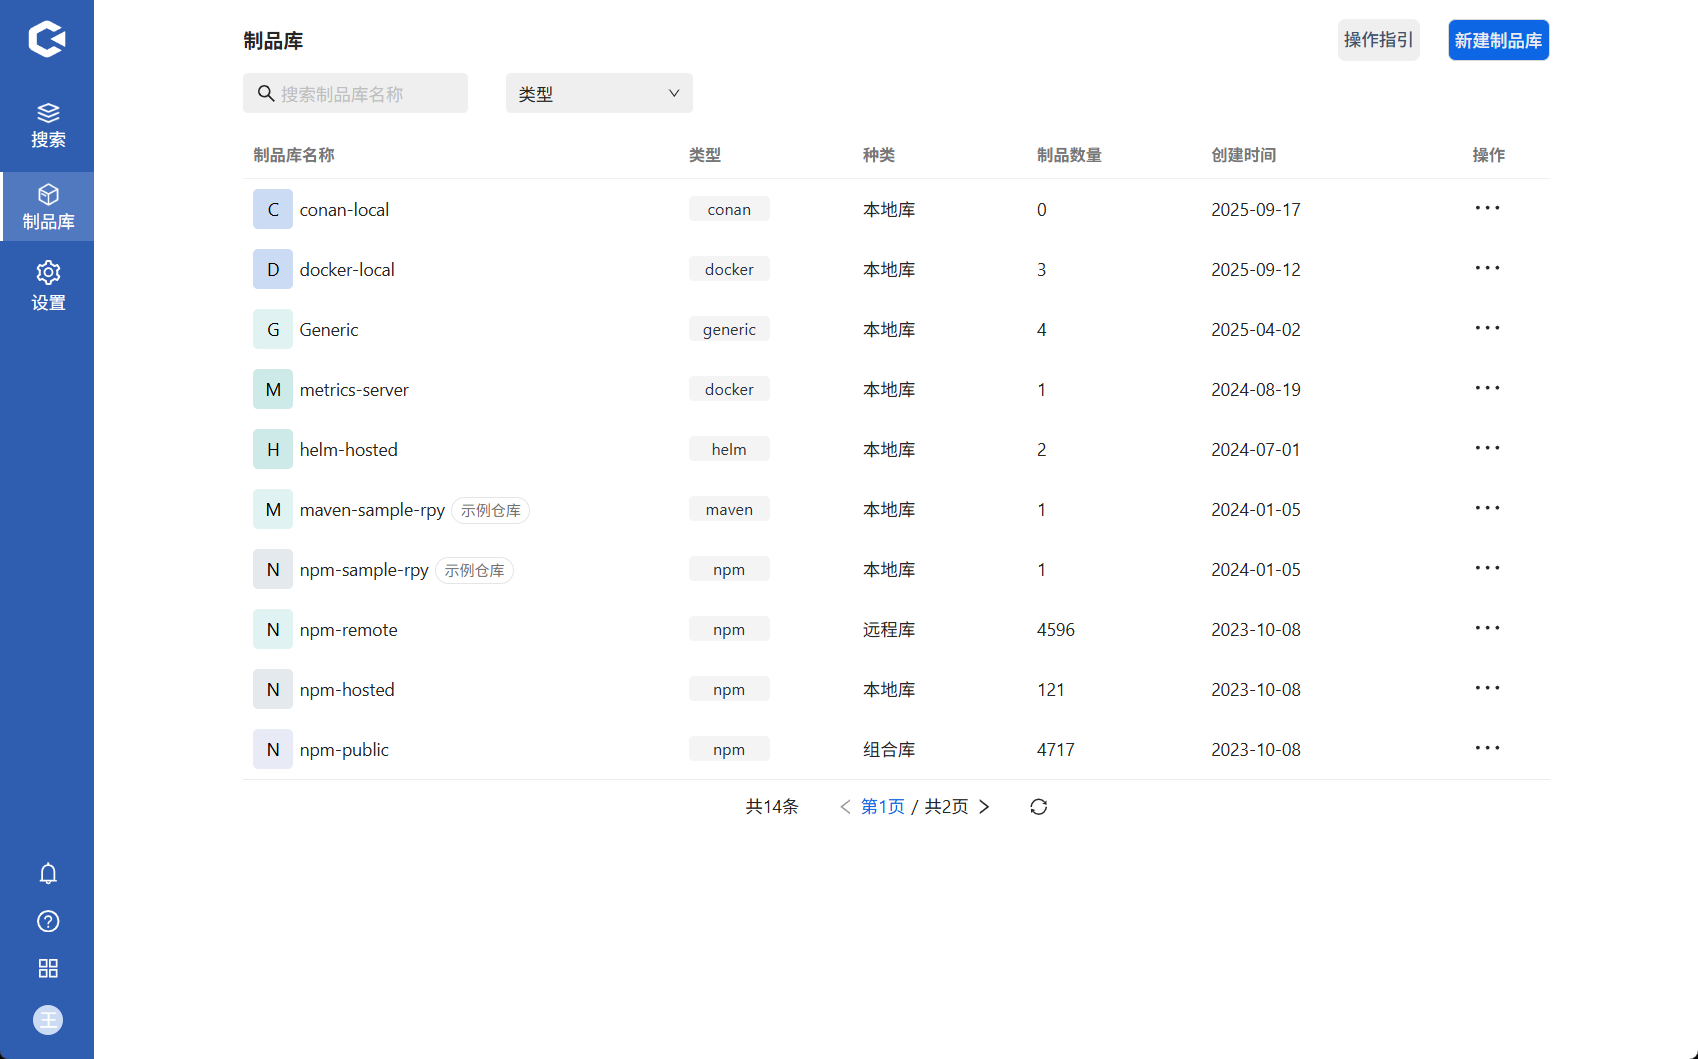Open 设置 from the sidebar

(47, 285)
